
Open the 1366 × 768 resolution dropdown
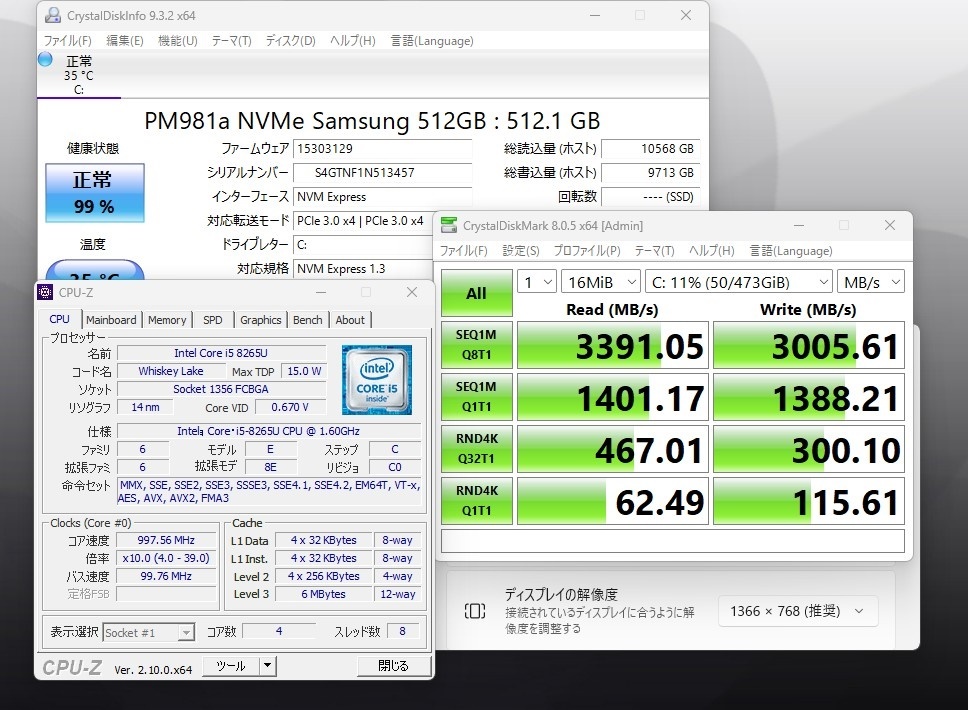click(x=798, y=611)
